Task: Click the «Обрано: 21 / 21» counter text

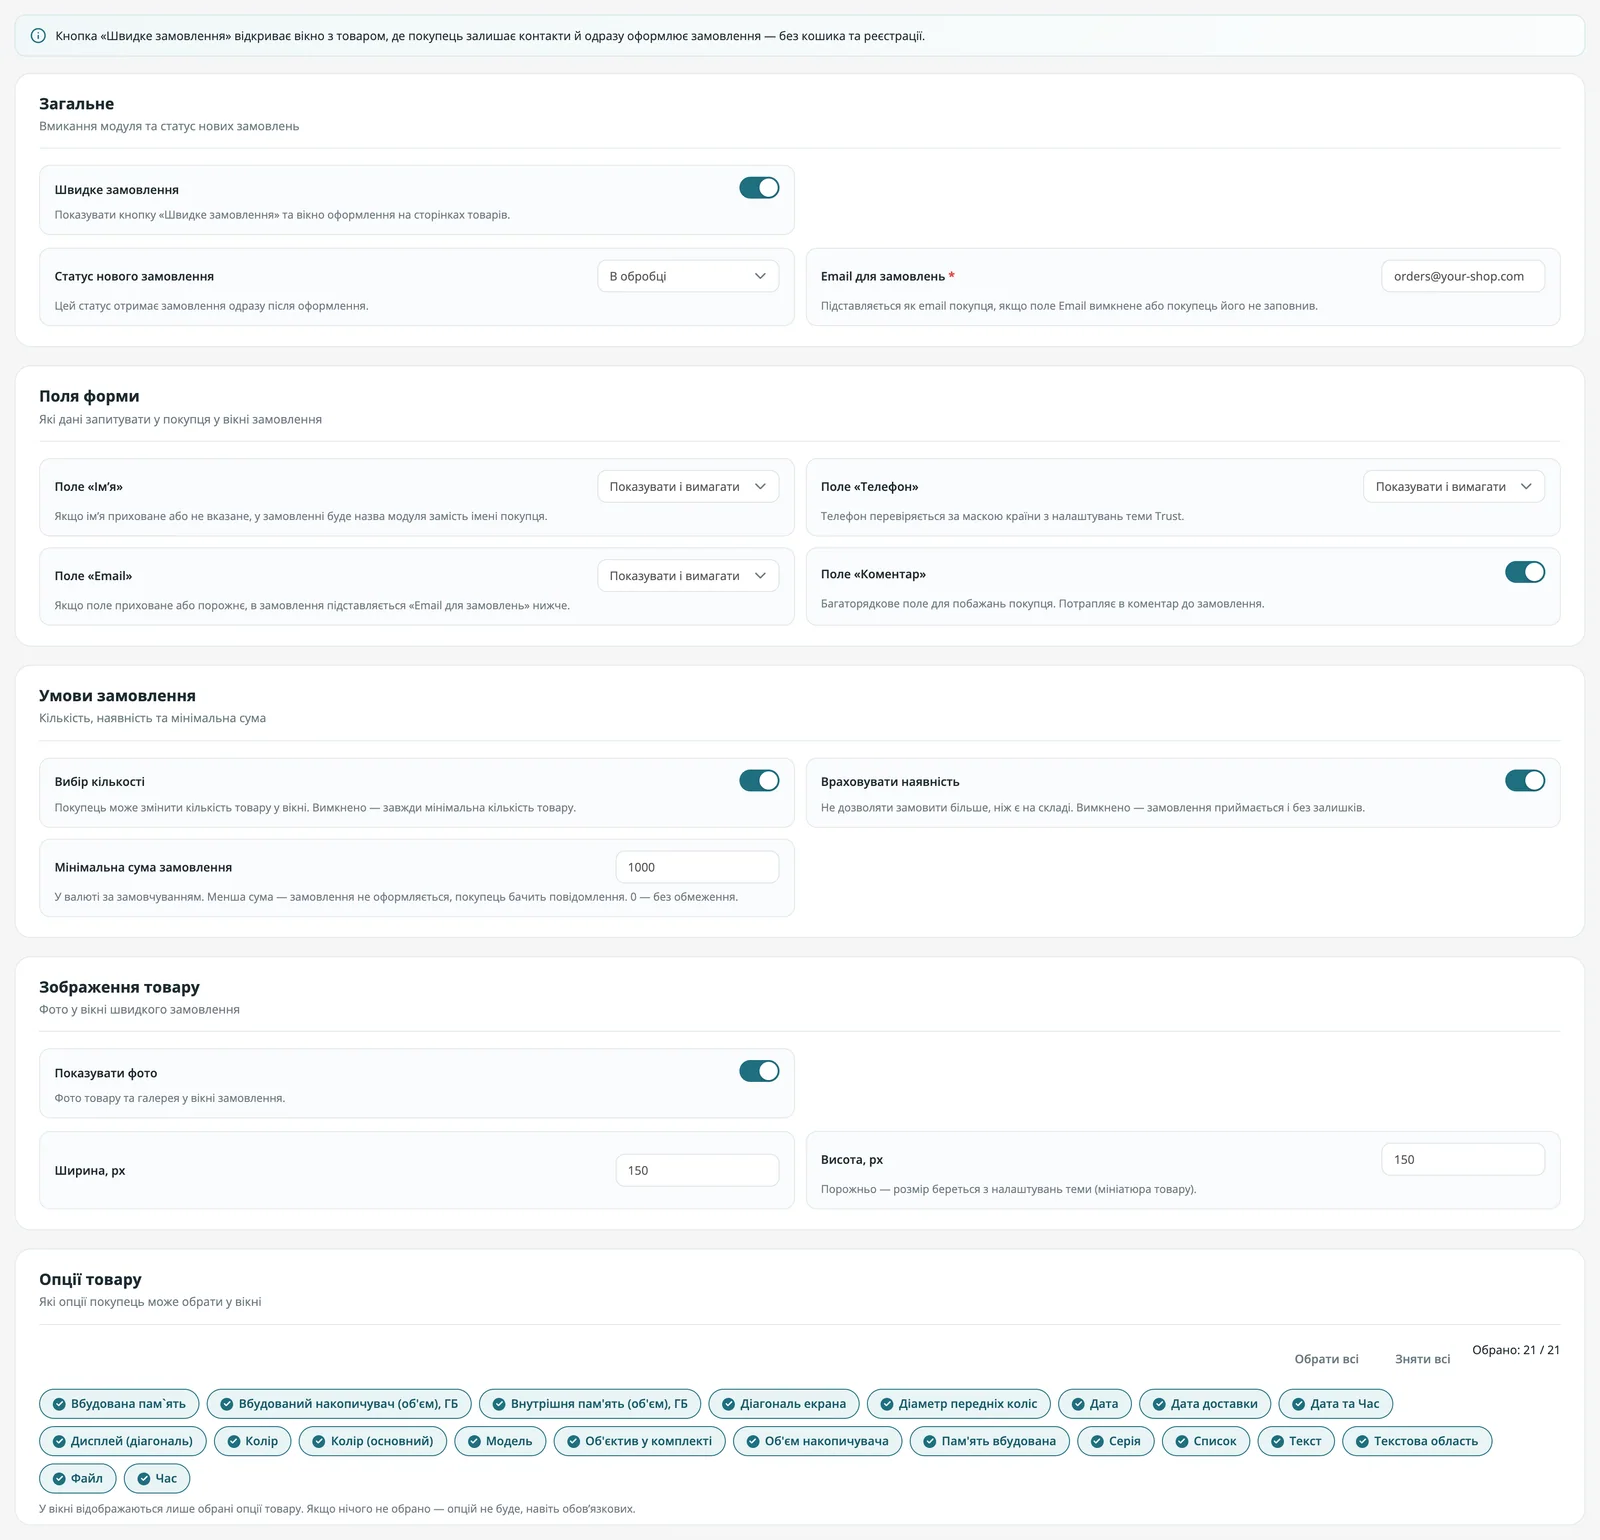Action: click(x=1516, y=1350)
